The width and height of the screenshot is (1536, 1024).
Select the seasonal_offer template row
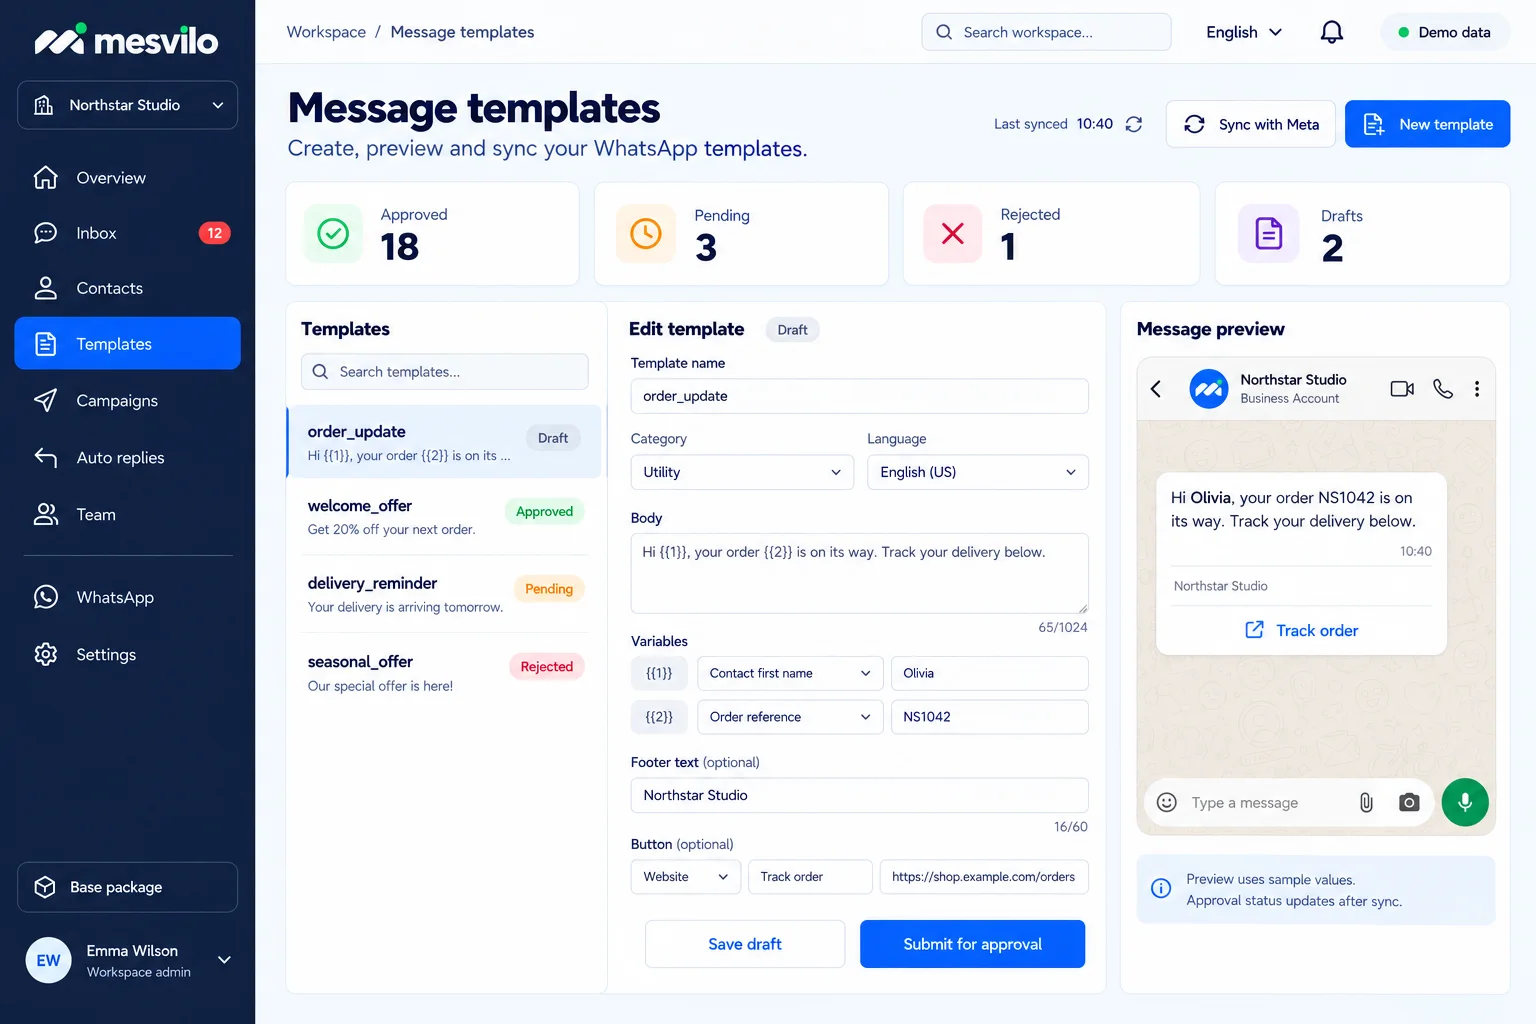point(445,673)
